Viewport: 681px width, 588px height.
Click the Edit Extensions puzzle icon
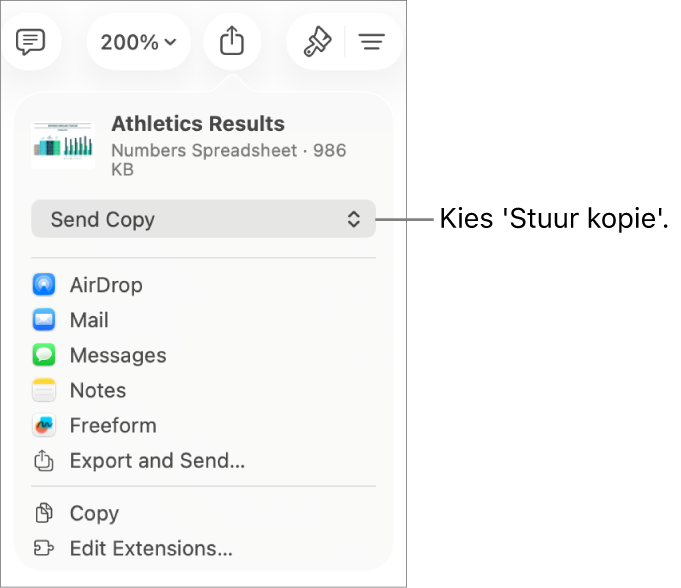44,548
